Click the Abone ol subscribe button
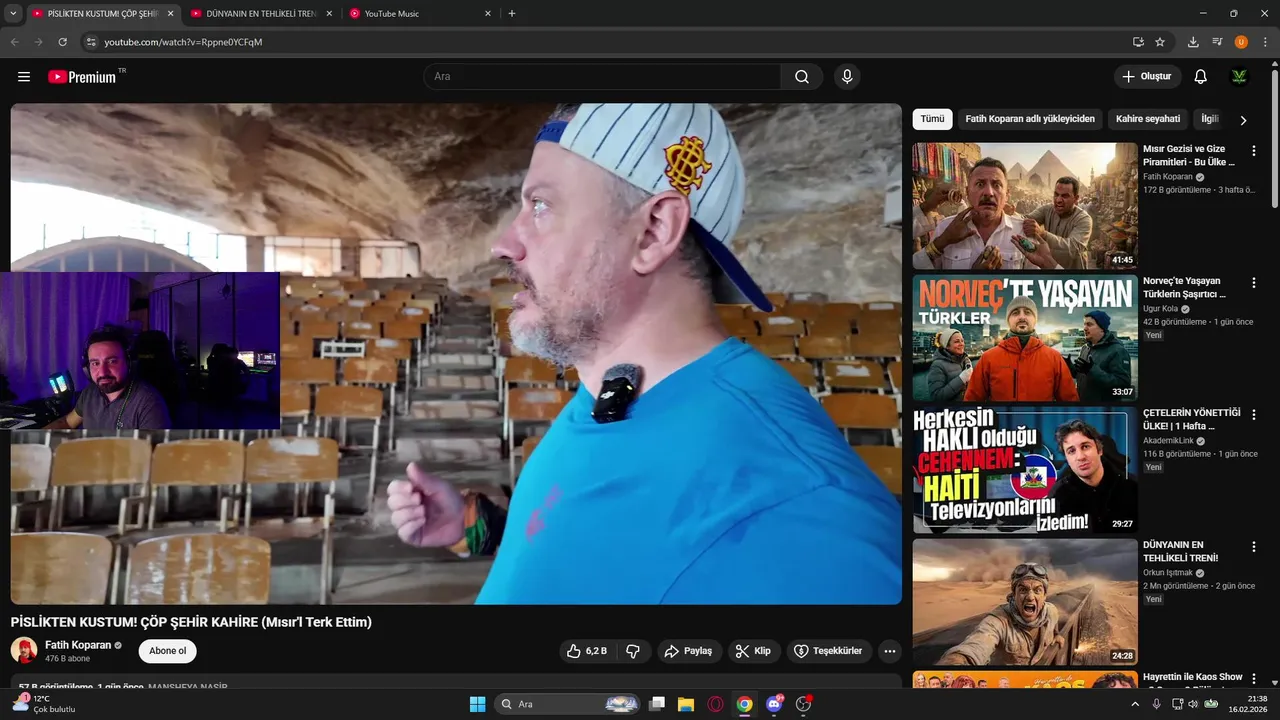Viewport: 1280px width, 720px height. (x=168, y=651)
